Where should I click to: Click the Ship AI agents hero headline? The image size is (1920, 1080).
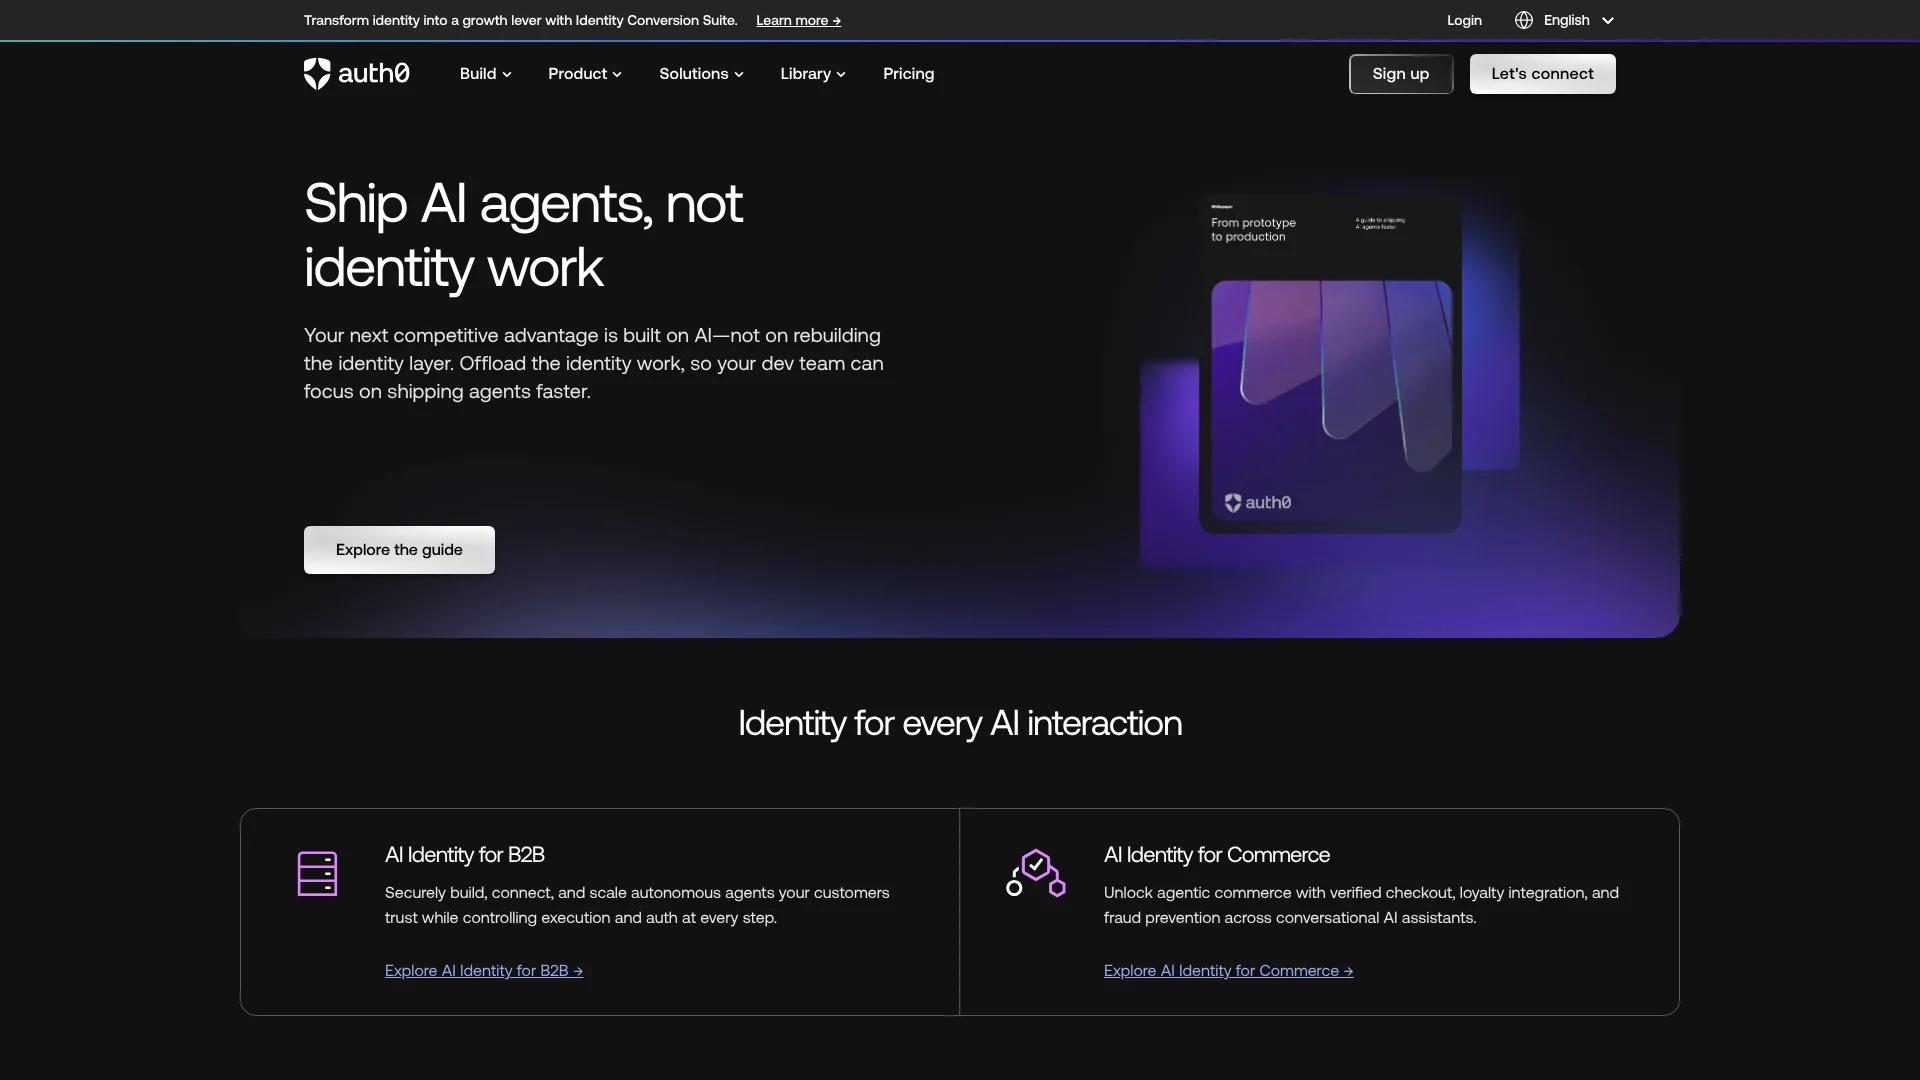click(x=523, y=236)
